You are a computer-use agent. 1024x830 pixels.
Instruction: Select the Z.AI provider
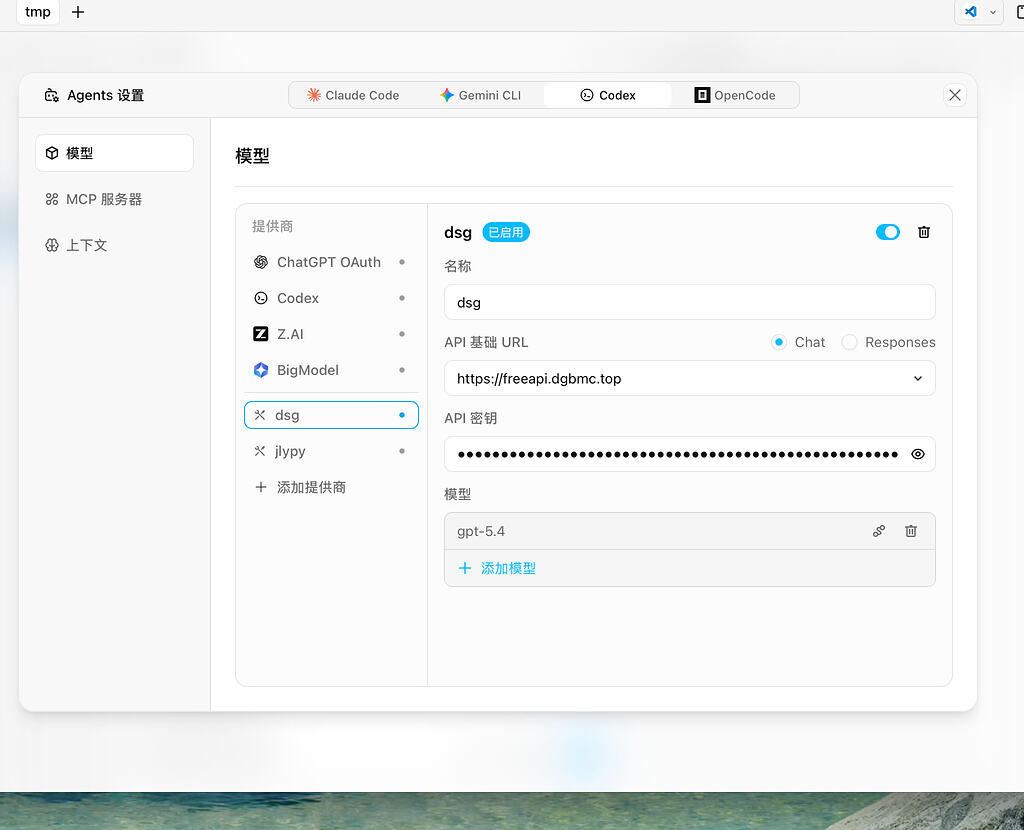click(331, 334)
